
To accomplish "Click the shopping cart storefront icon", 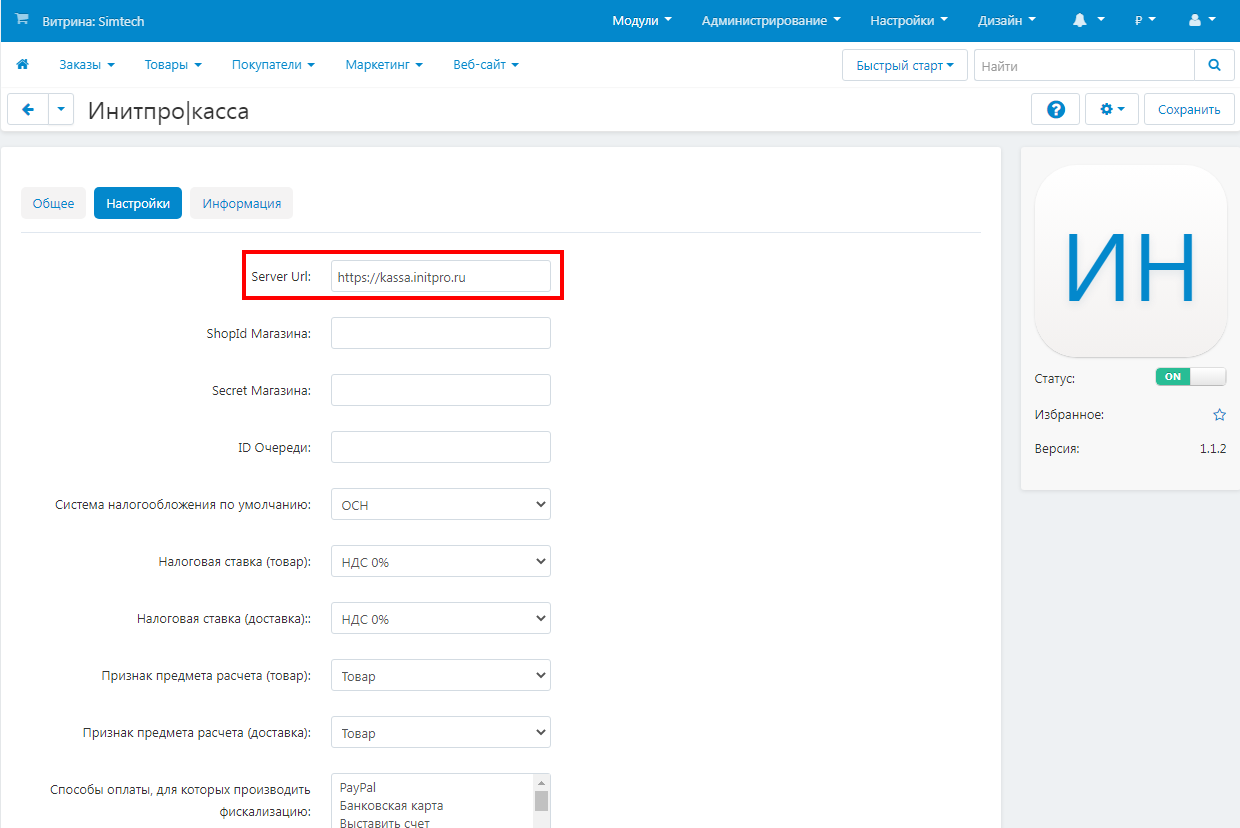I will point(22,19).
